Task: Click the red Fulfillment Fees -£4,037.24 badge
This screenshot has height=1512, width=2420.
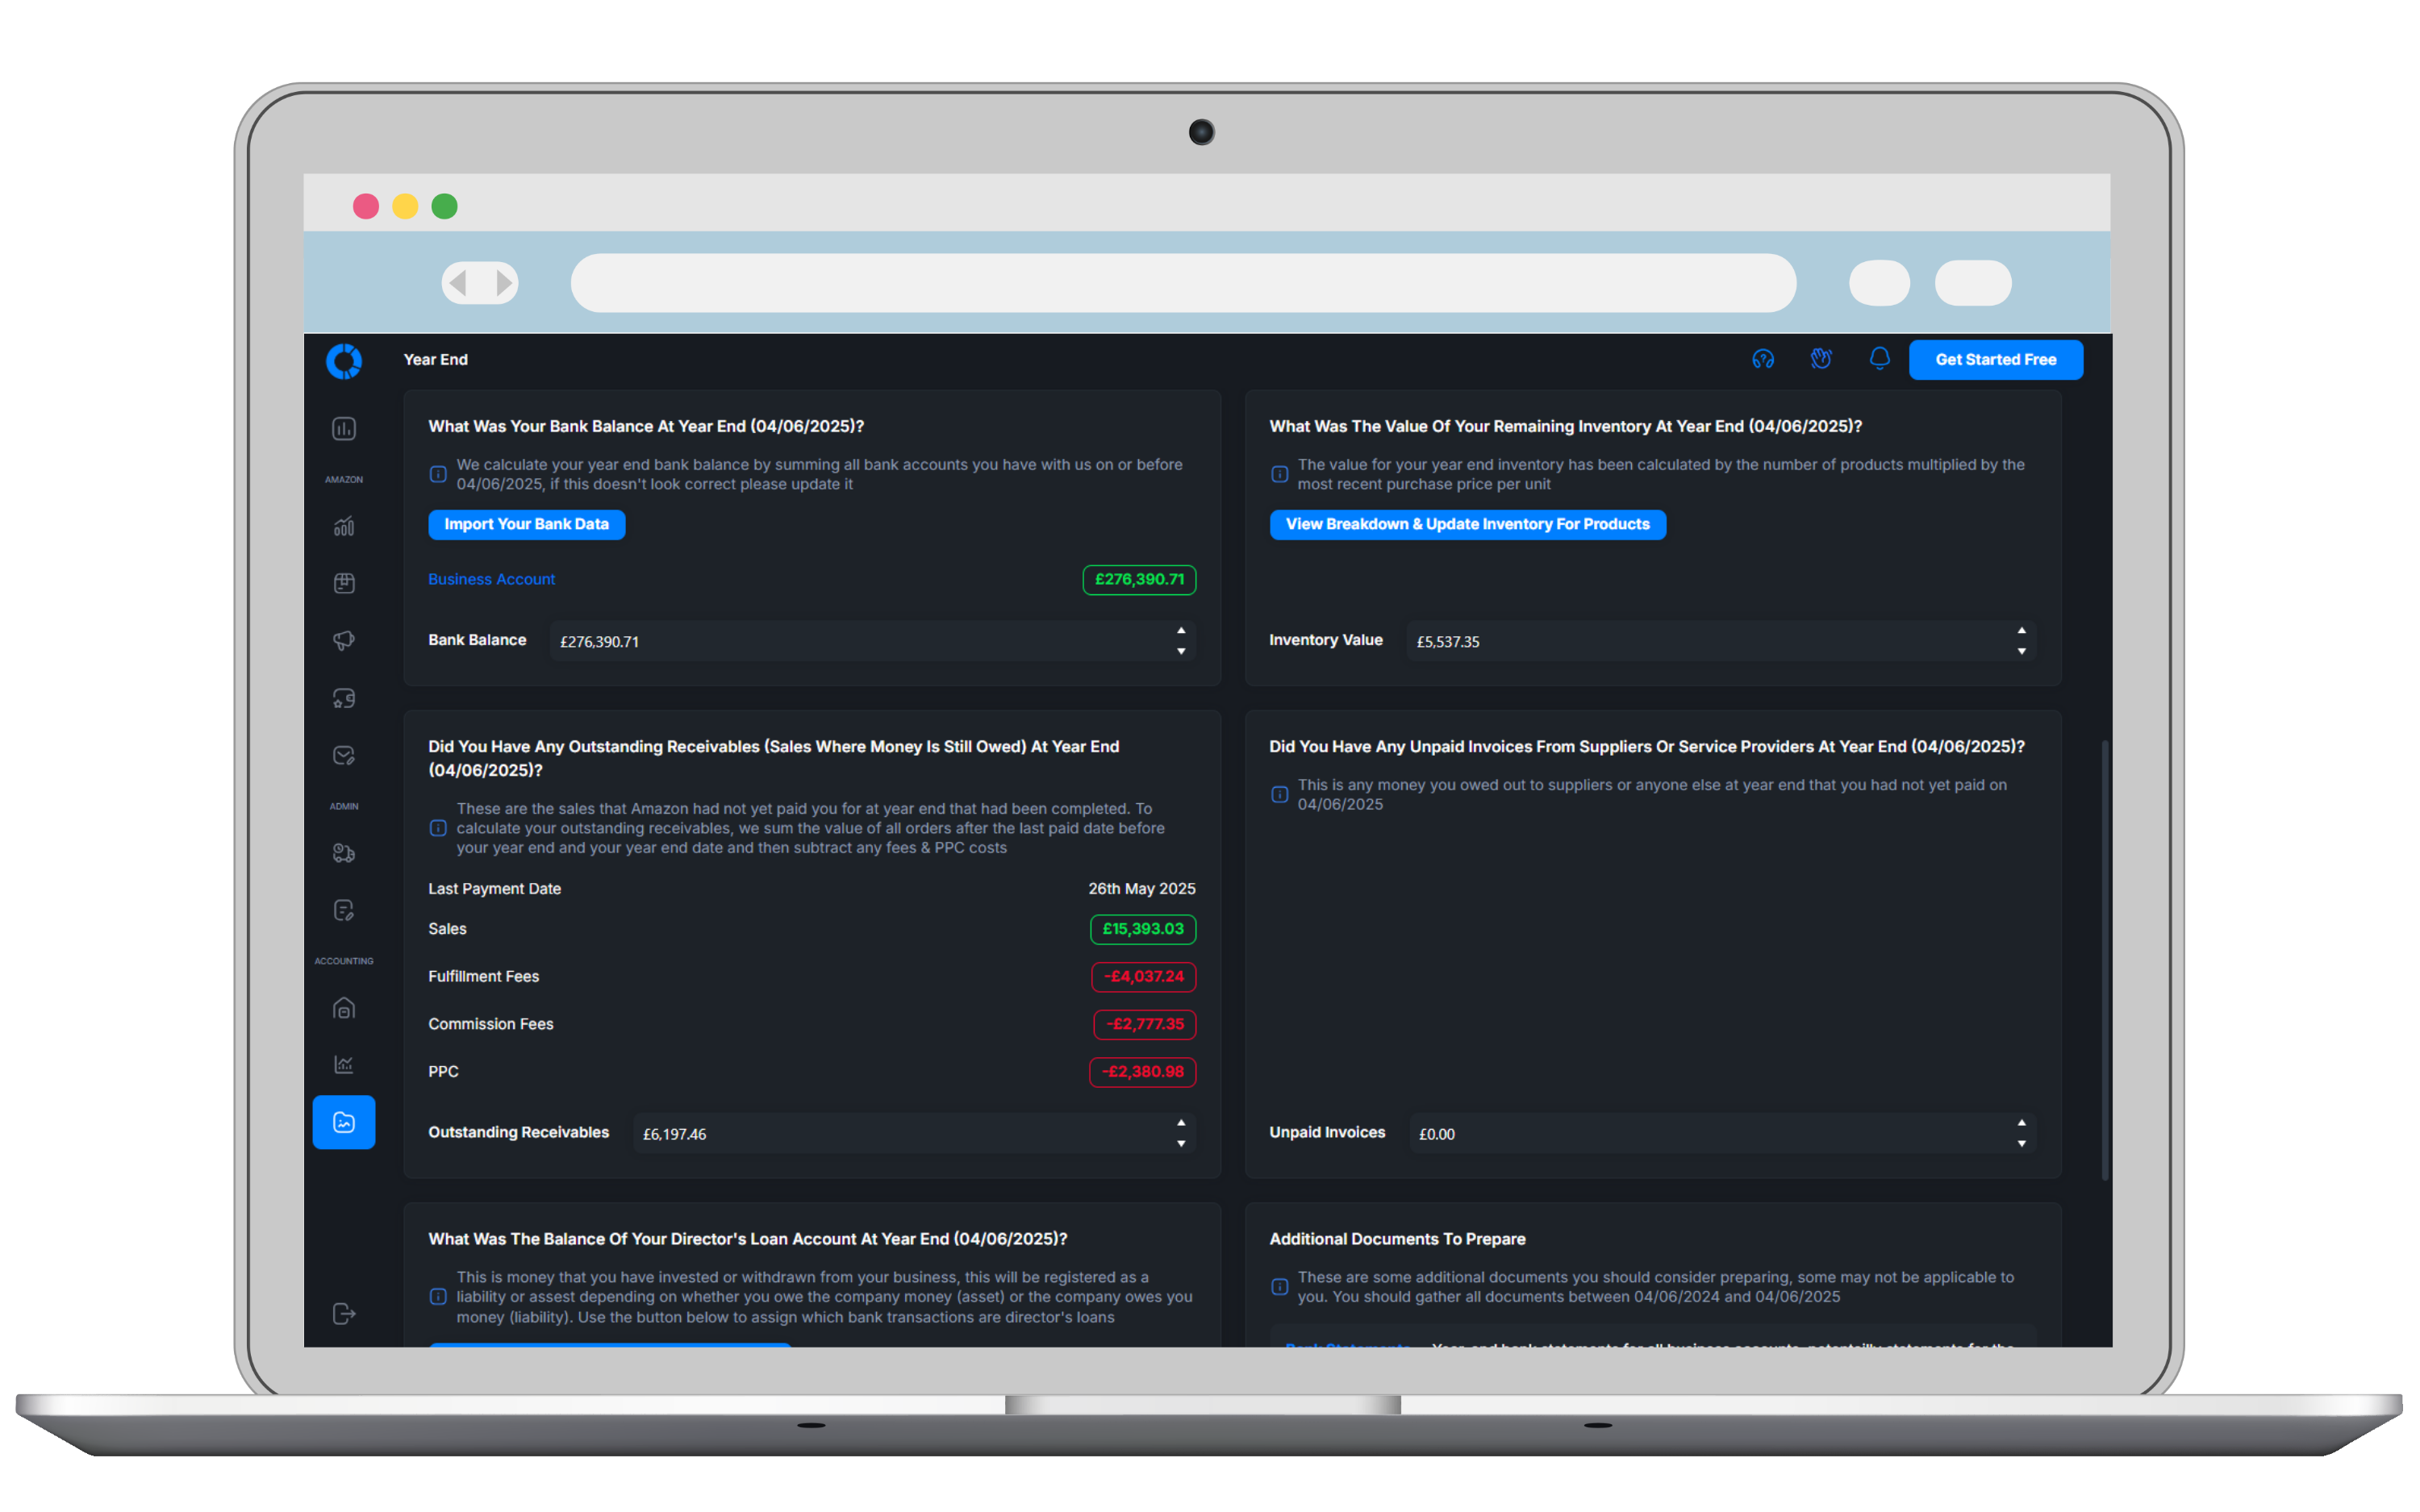Action: tap(1143, 977)
